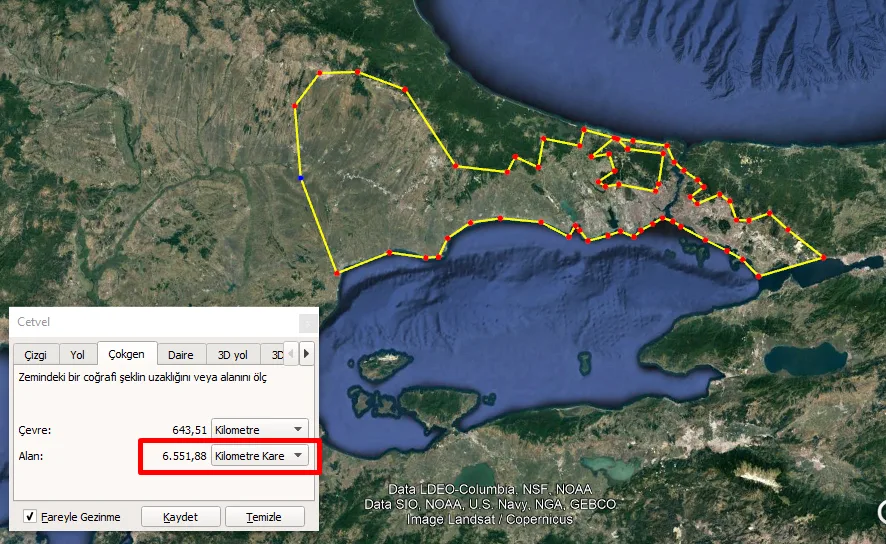Open the Kilometre Kare area unit dropdown
The image size is (886, 544).
coord(260,456)
